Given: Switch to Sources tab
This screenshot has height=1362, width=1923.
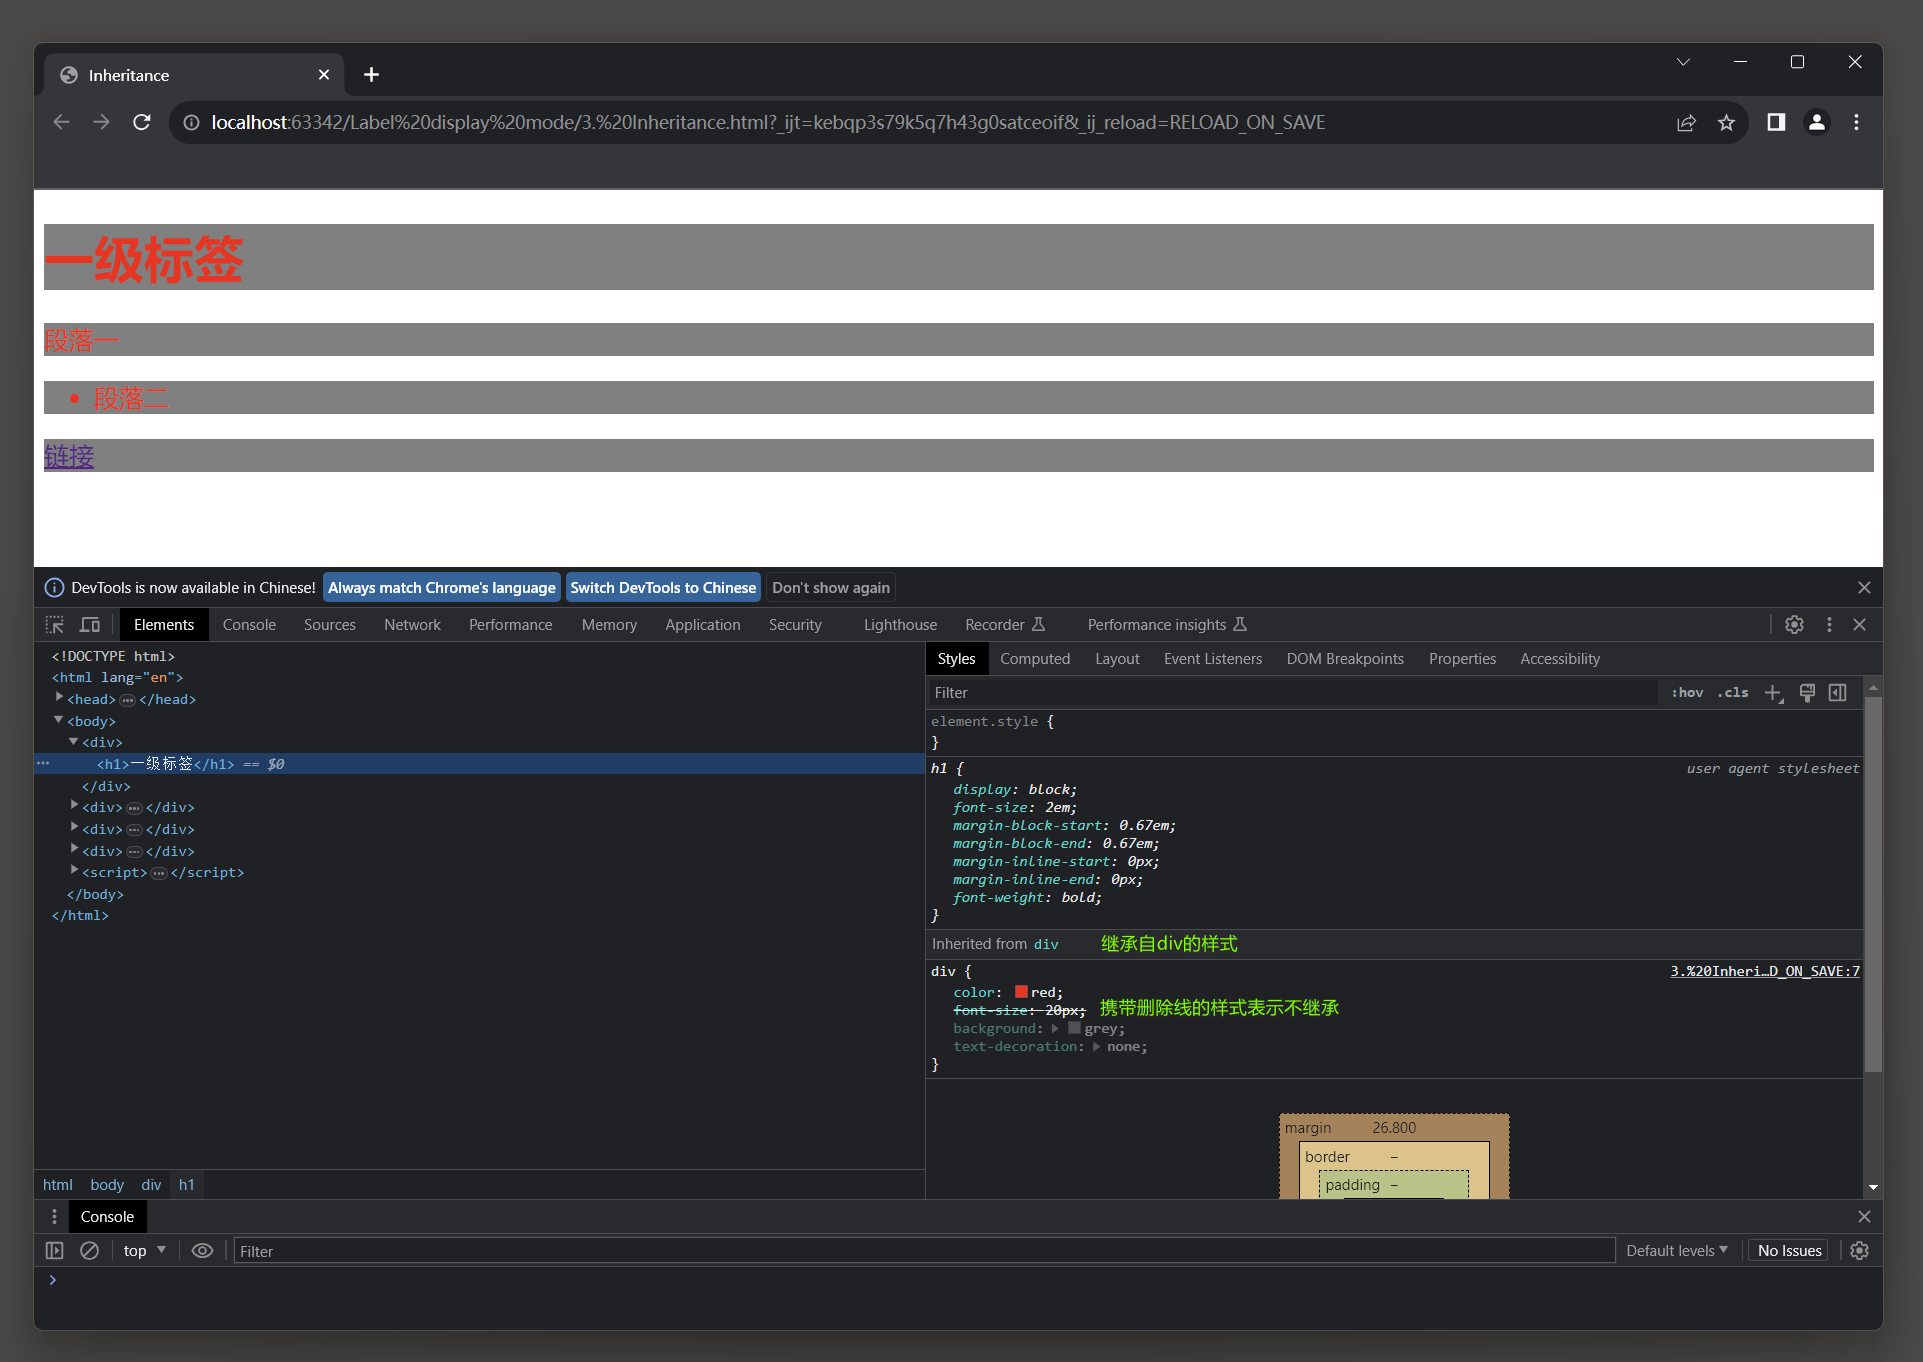Looking at the screenshot, I should click(x=330, y=625).
